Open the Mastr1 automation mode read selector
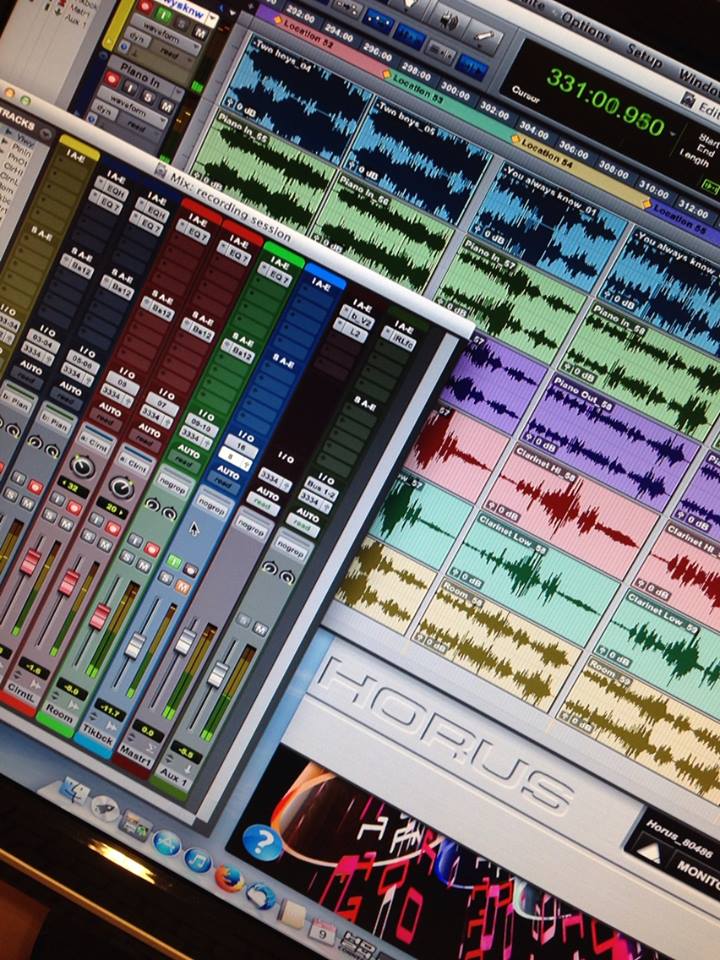The width and height of the screenshot is (720, 960). click(x=263, y=503)
